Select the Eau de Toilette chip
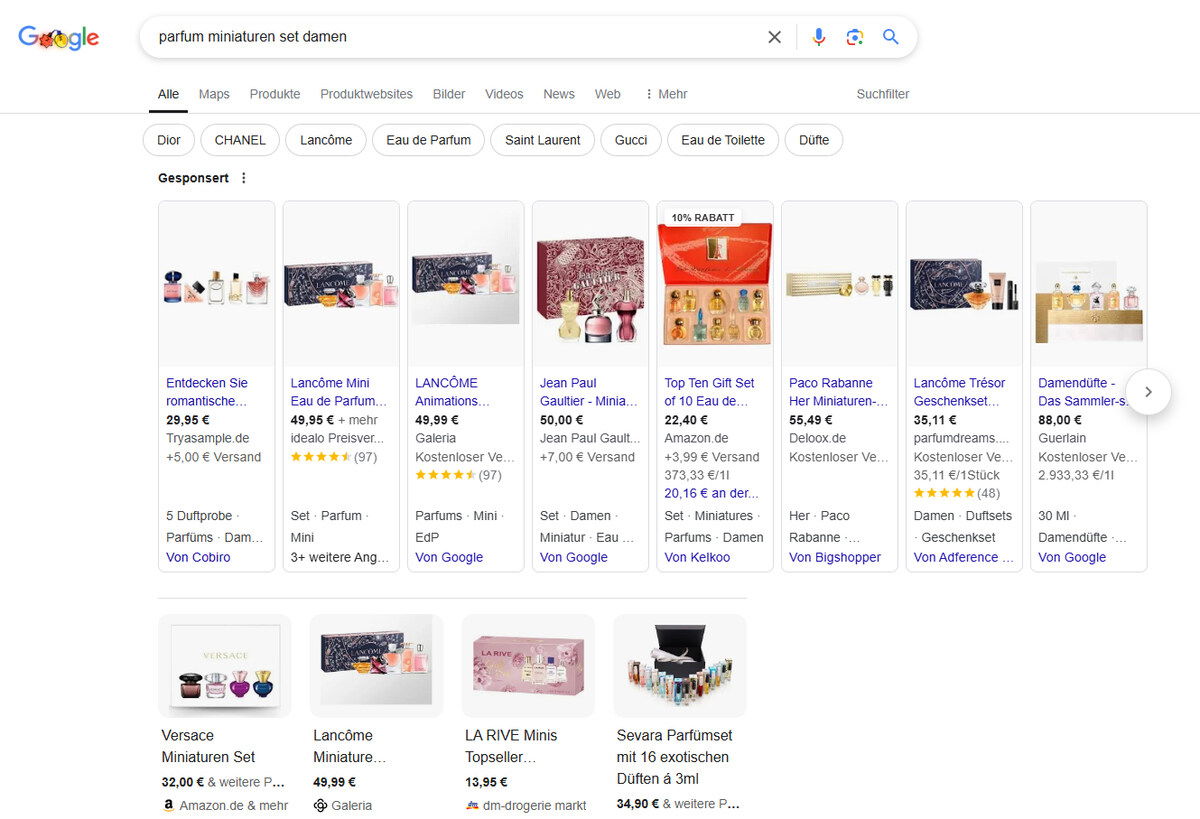This screenshot has width=1200, height=819. (x=723, y=140)
